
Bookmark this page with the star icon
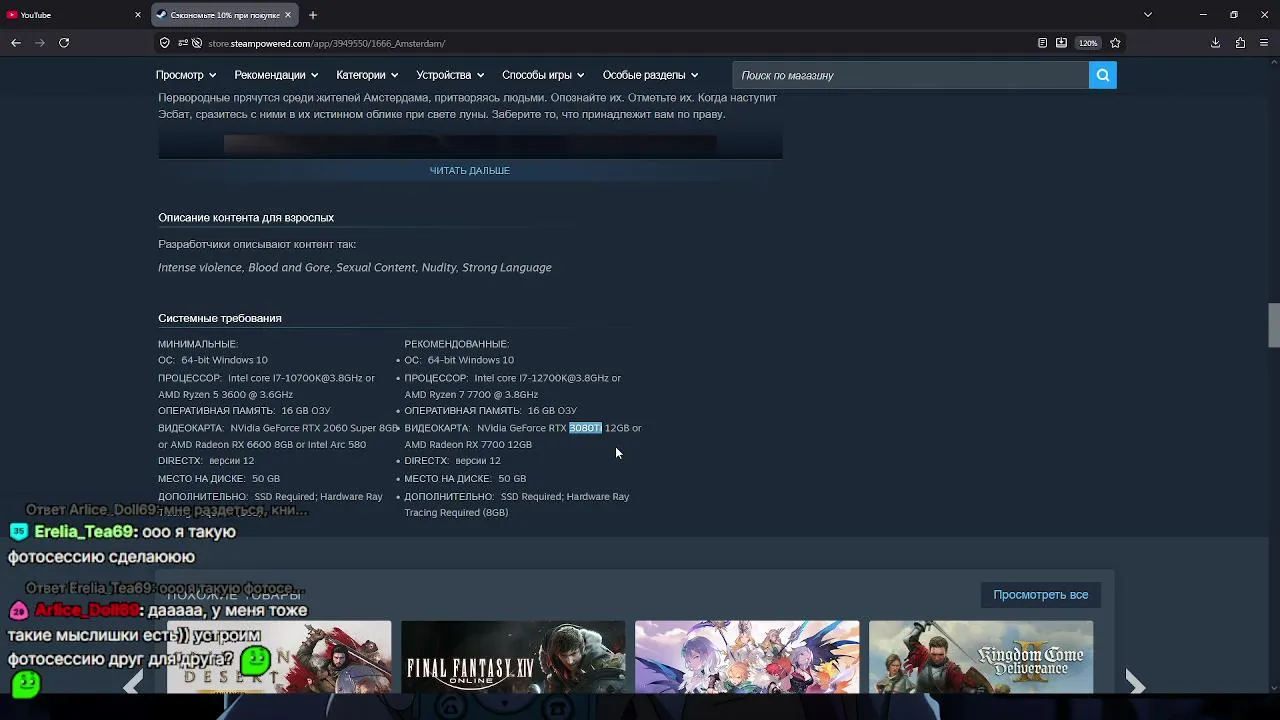click(x=1115, y=43)
